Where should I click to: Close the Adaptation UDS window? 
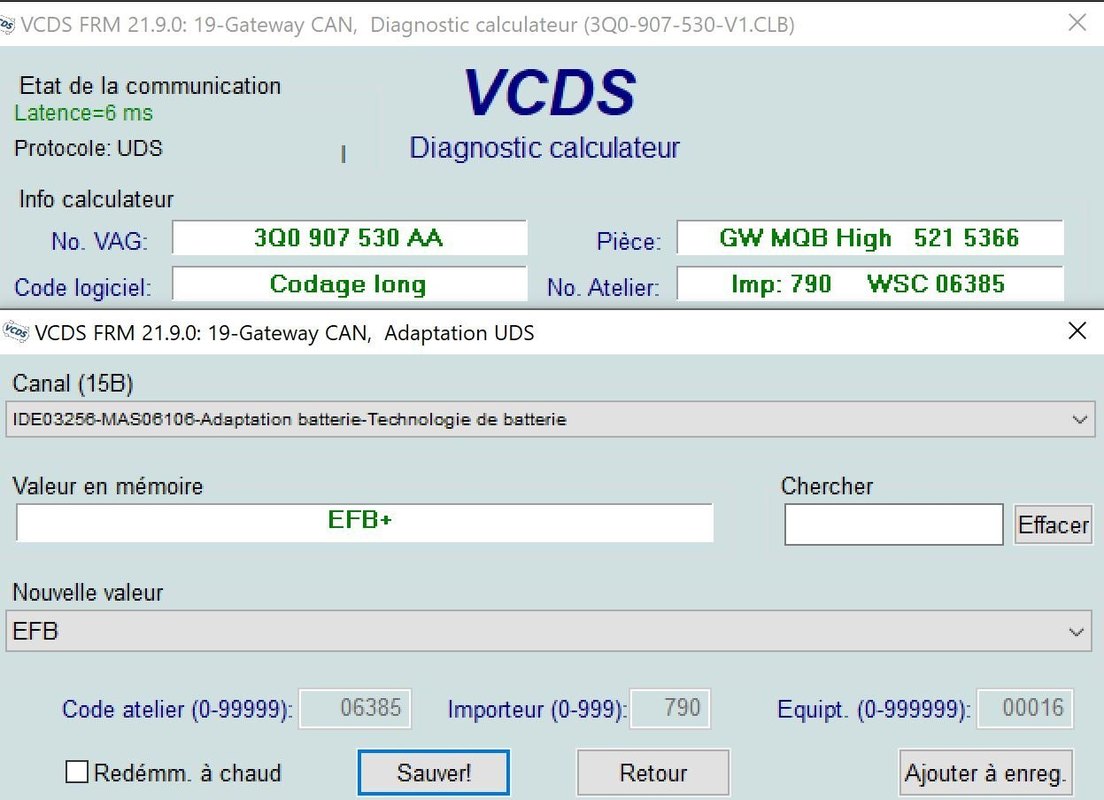point(1077,331)
